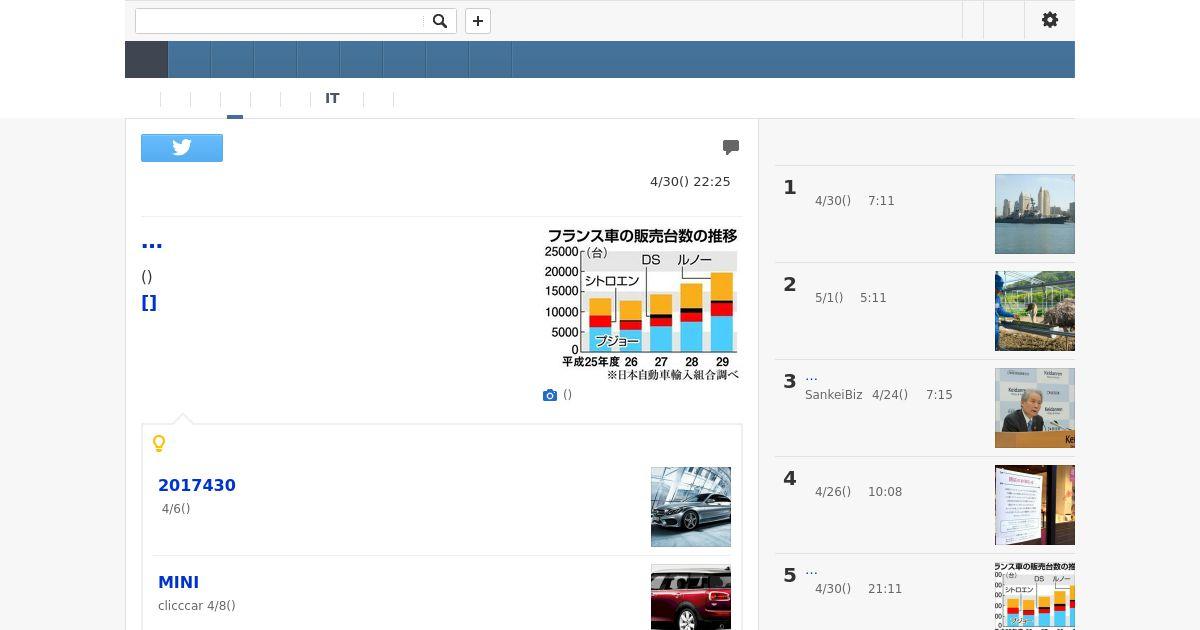Select the IT category tab
The image size is (1200, 630).
click(x=332, y=98)
